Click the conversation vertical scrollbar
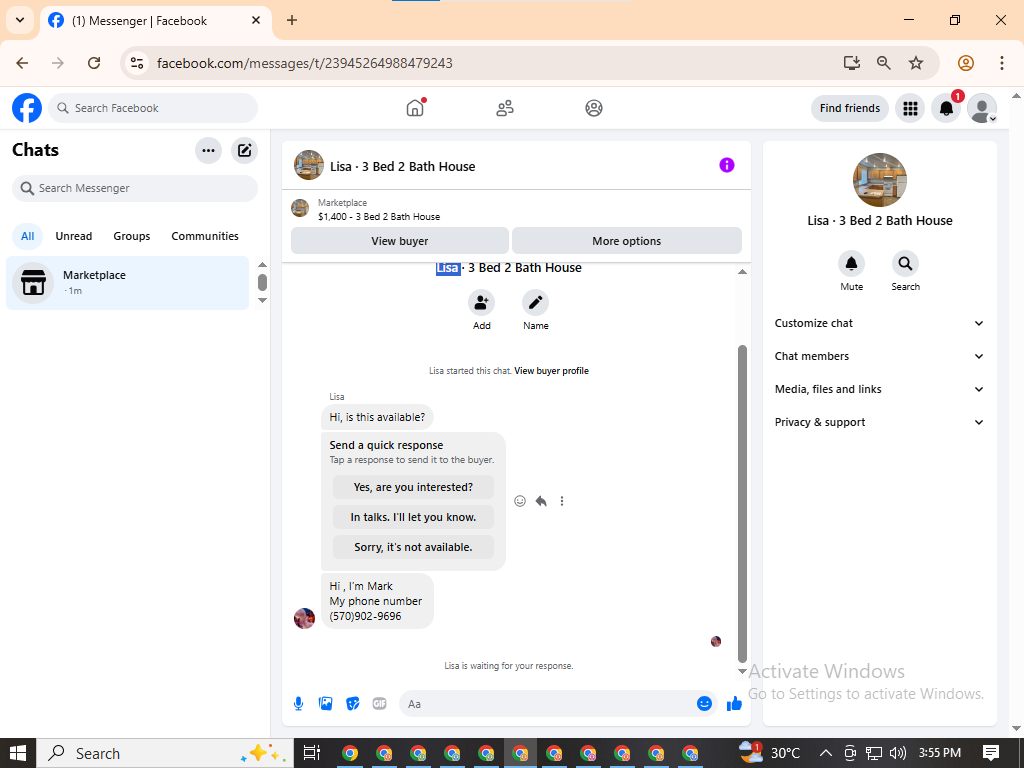1024x768 pixels. point(742,503)
